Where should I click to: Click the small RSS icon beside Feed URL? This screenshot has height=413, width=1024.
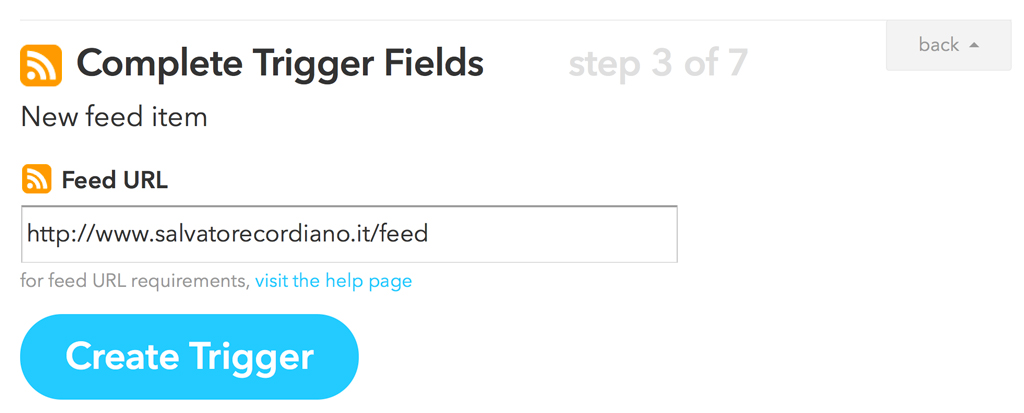click(x=37, y=179)
